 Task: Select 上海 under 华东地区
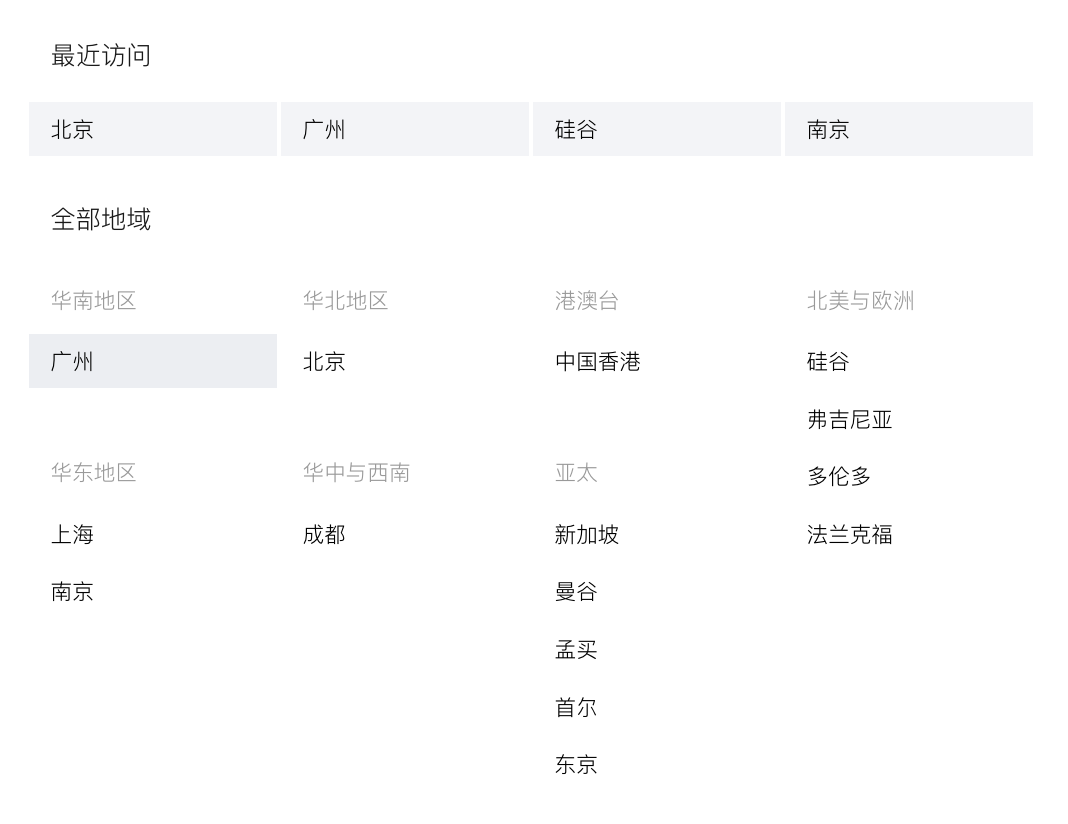click(x=73, y=534)
